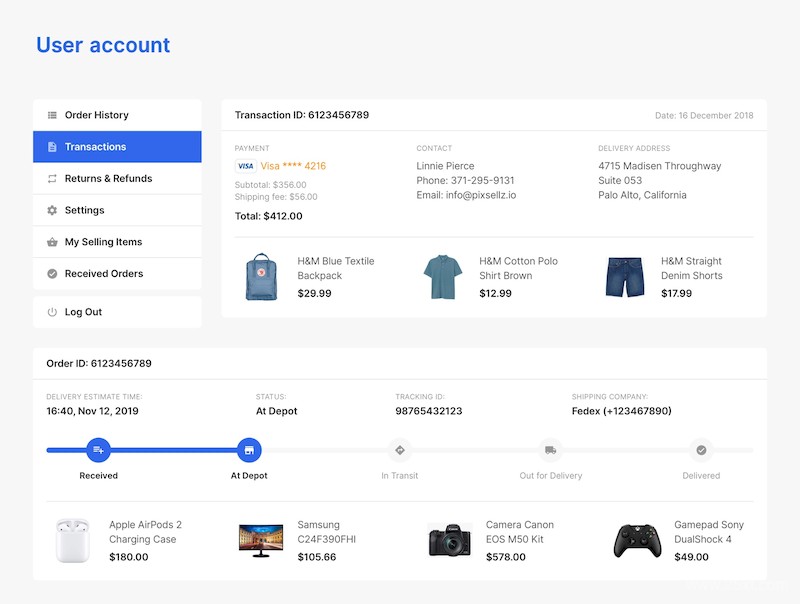Click the Received Orders checkmark icon
The width and height of the screenshot is (800, 604).
point(52,273)
